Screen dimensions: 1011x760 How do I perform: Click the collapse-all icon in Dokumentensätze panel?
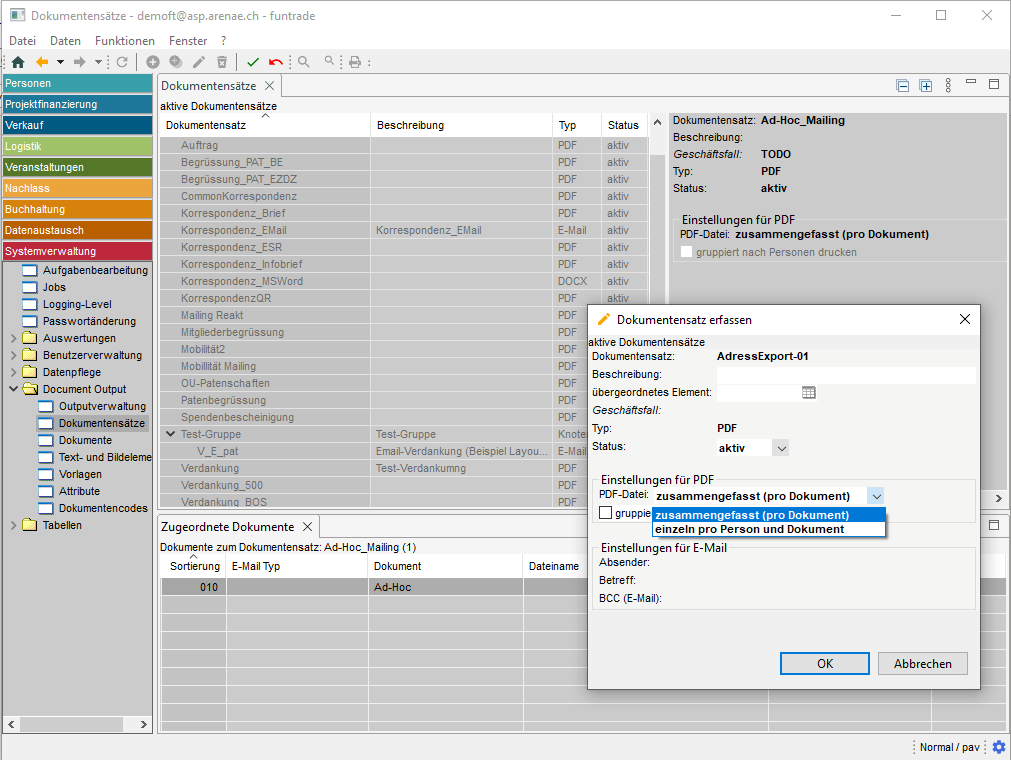pos(903,86)
